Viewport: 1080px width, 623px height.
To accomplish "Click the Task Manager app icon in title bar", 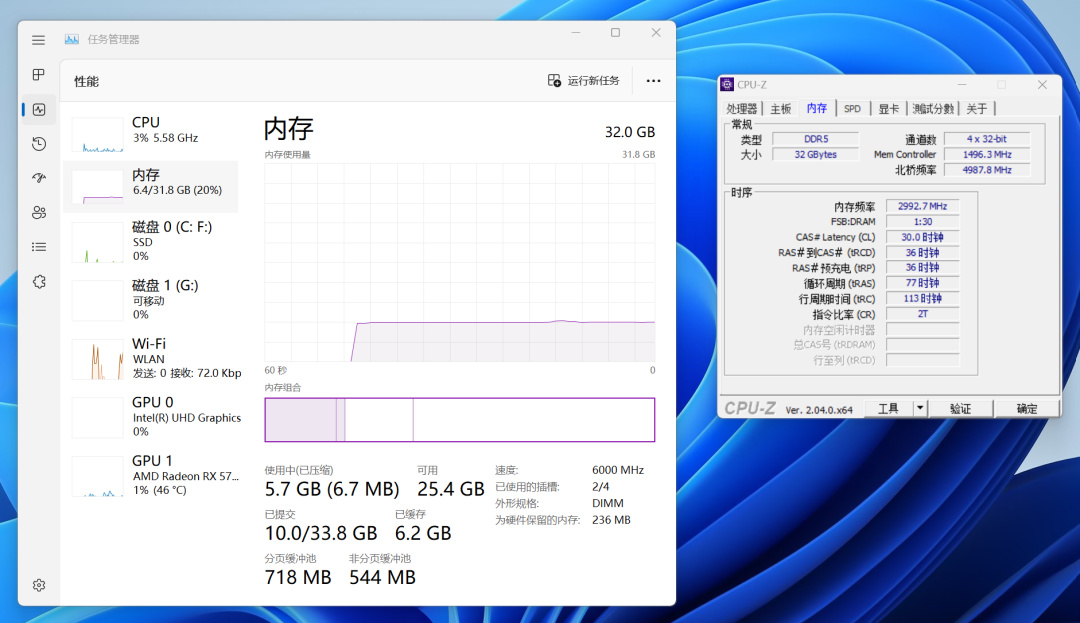I will 72,40.
